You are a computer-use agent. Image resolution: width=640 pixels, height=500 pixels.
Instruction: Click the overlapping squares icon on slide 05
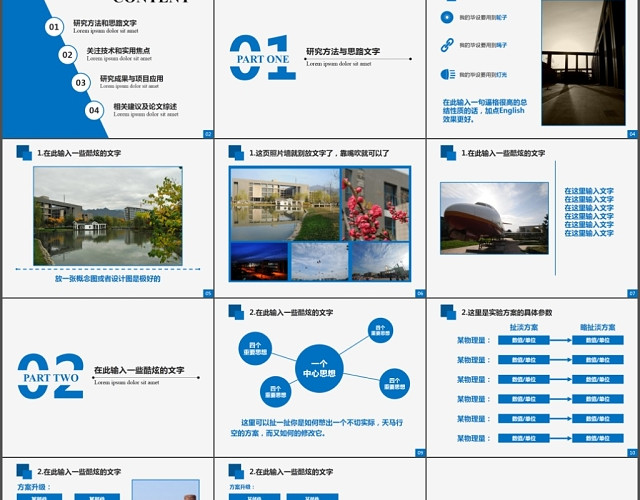(x=24, y=153)
